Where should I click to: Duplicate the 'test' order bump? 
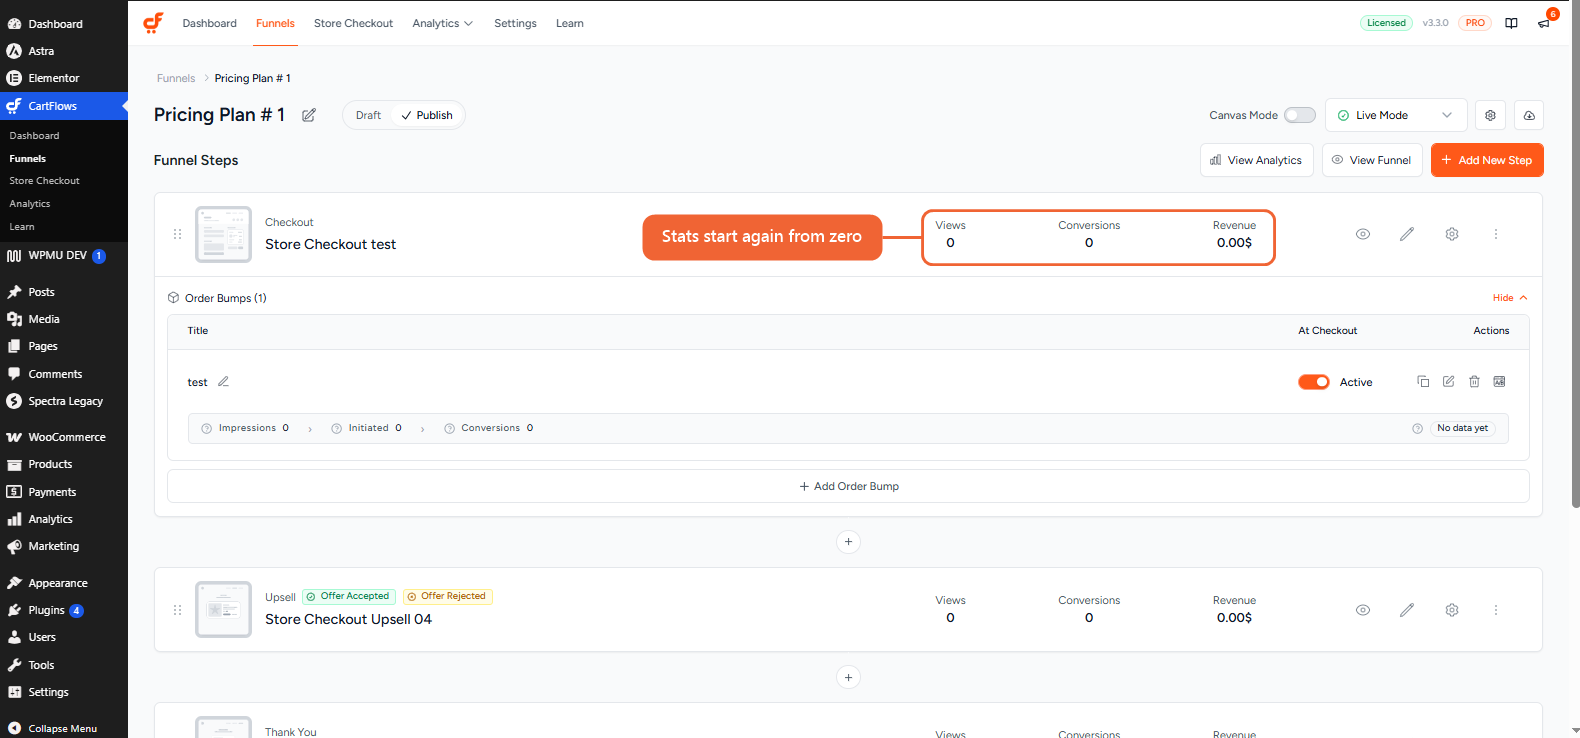pyautogui.click(x=1423, y=381)
